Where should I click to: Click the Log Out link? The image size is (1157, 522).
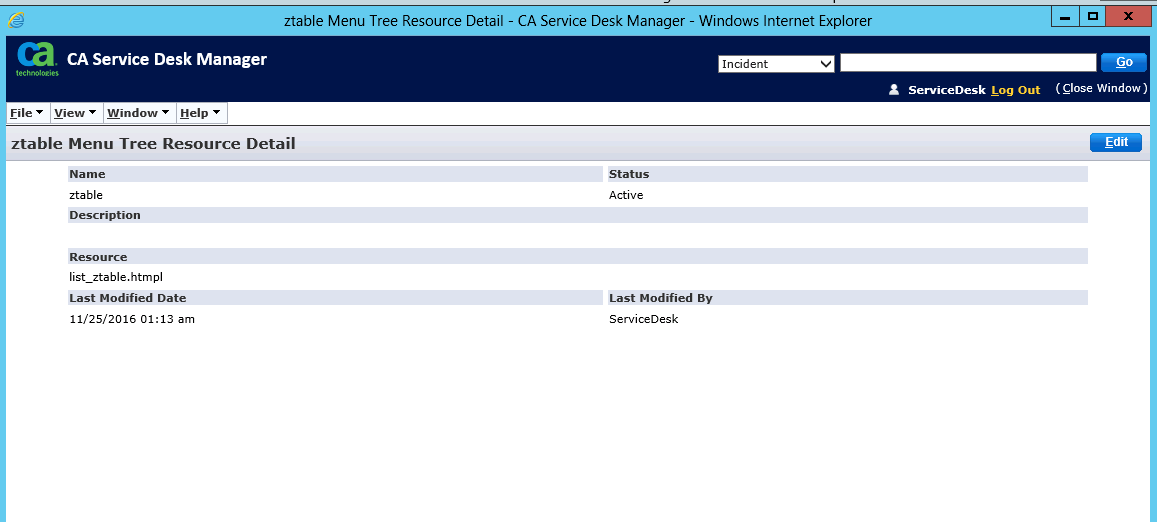tap(1015, 90)
